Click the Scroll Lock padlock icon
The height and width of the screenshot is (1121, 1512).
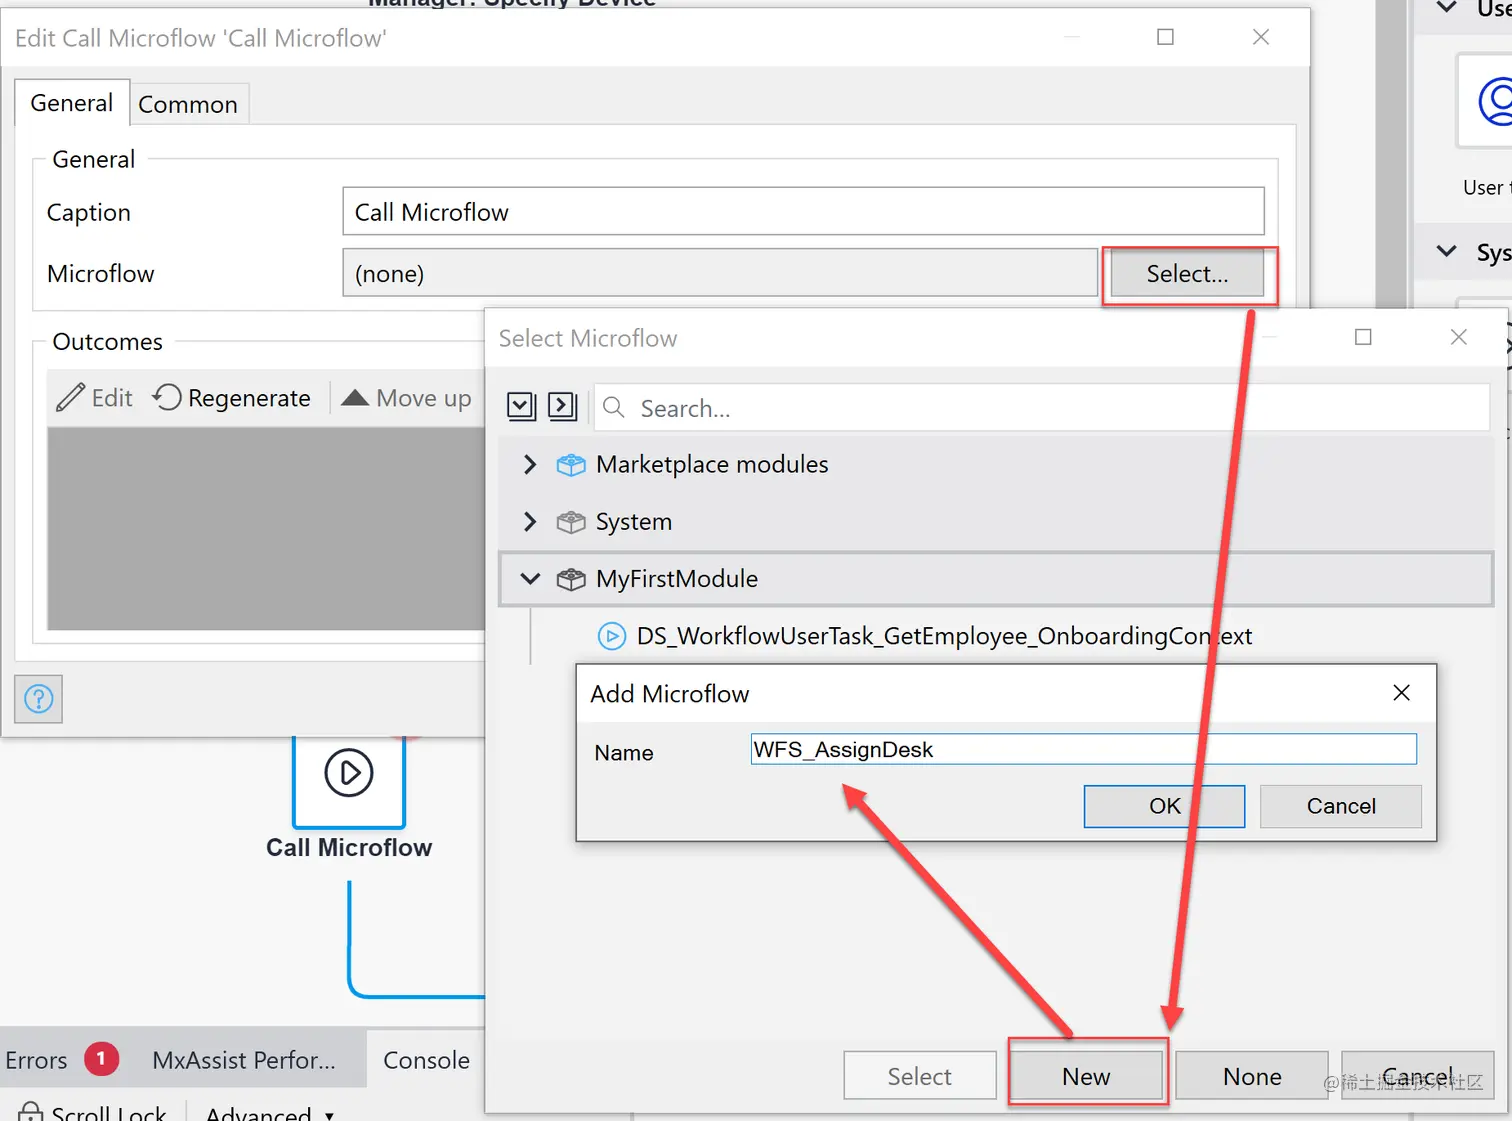coord(31,1111)
